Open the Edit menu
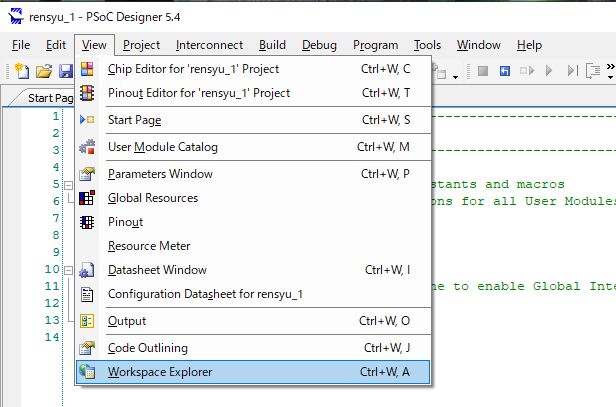616x407 pixels. (56, 45)
